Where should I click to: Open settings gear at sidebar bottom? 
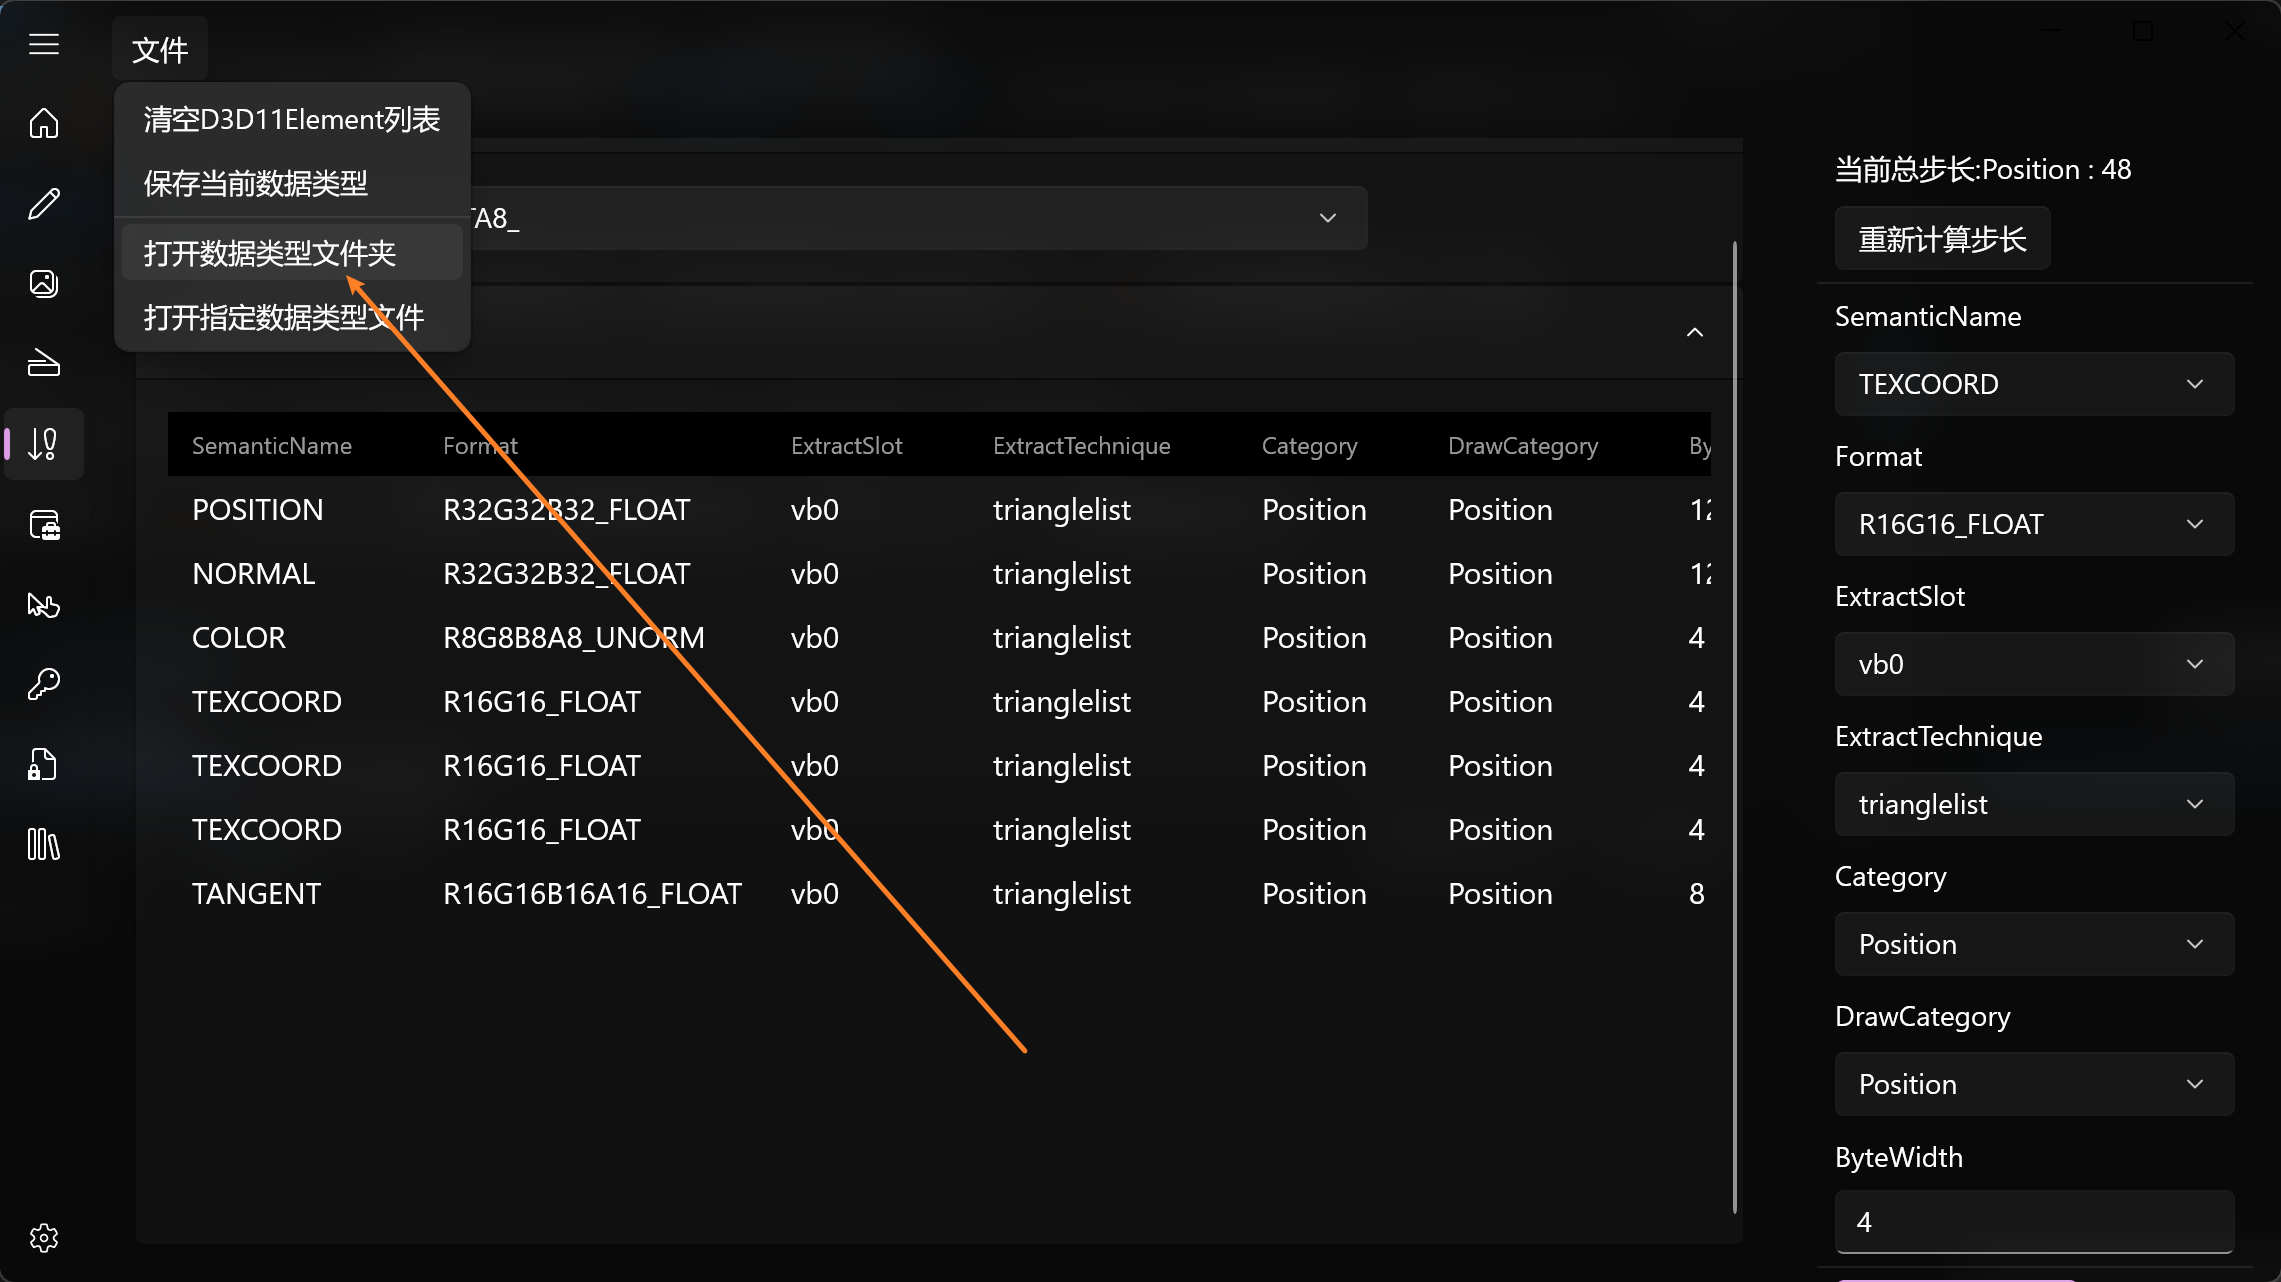click(44, 1238)
